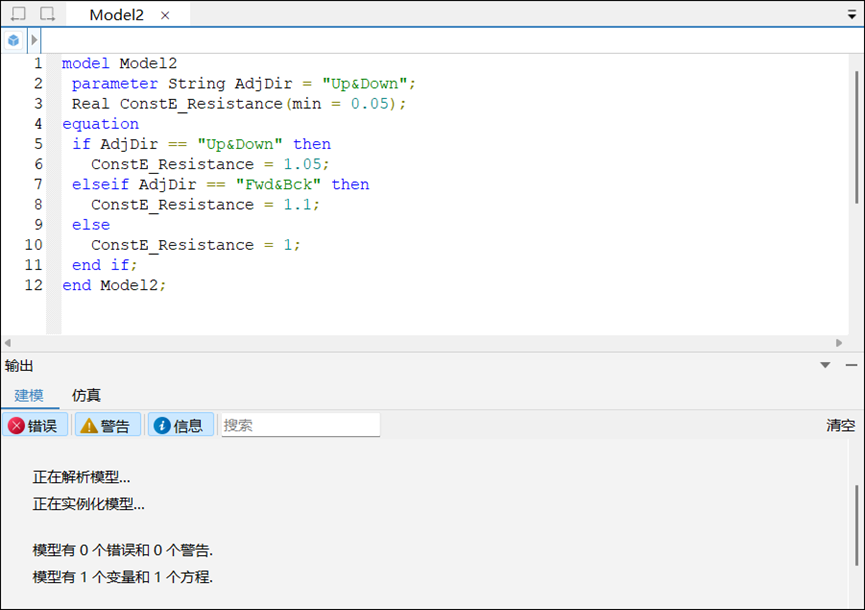Click 'parameter' keyword on line 2
The height and width of the screenshot is (610, 865).
pyautogui.click(x=115, y=84)
